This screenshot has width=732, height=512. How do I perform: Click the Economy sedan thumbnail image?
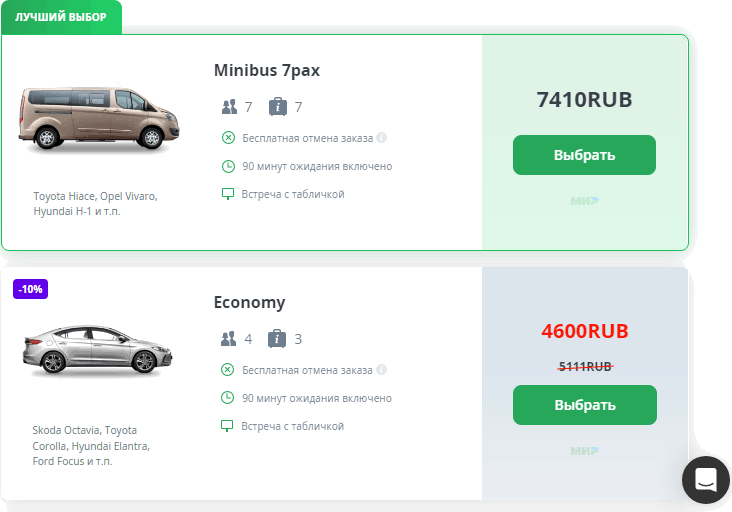coord(97,349)
